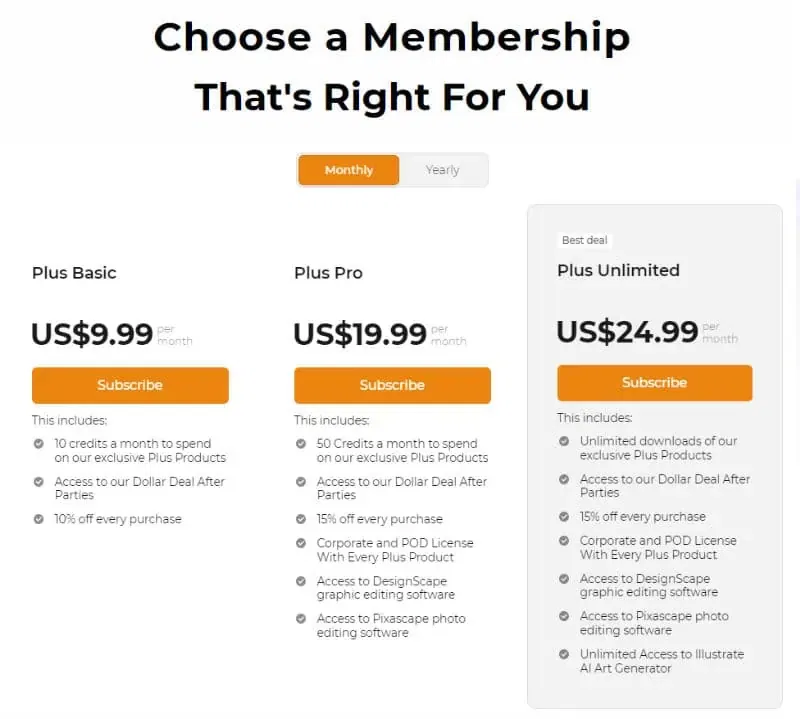The width and height of the screenshot is (800, 719).
Task: Click the Subscribe button under Plus Pro
Action: point(392,385)
